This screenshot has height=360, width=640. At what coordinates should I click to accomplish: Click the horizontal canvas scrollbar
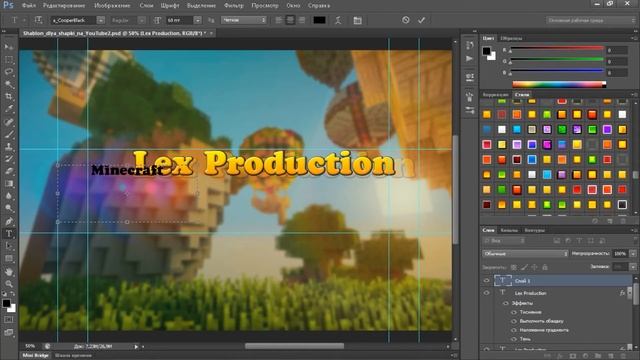click(x=294, y=346)
